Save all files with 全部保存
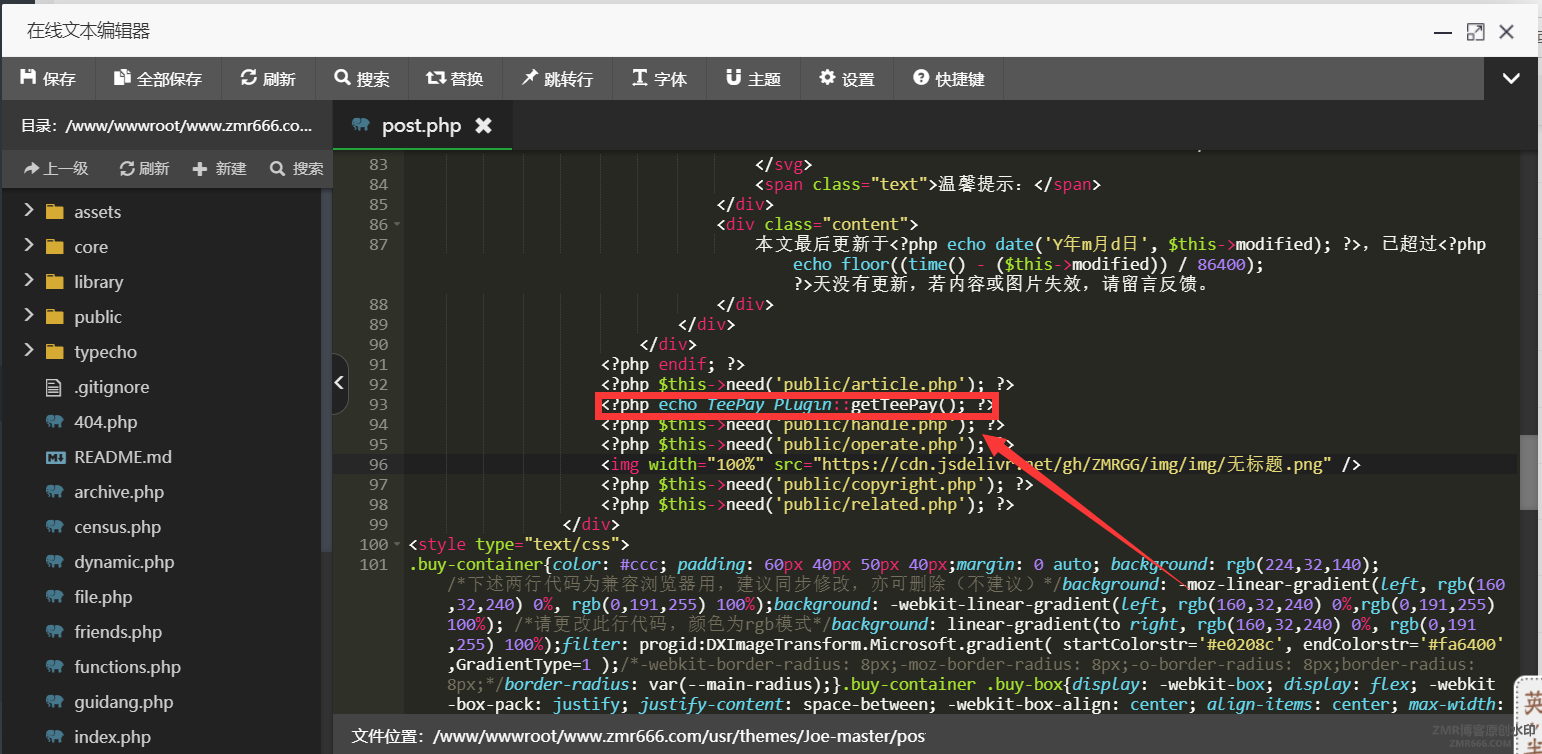The image size is (1542, 754). pos(157,79)
